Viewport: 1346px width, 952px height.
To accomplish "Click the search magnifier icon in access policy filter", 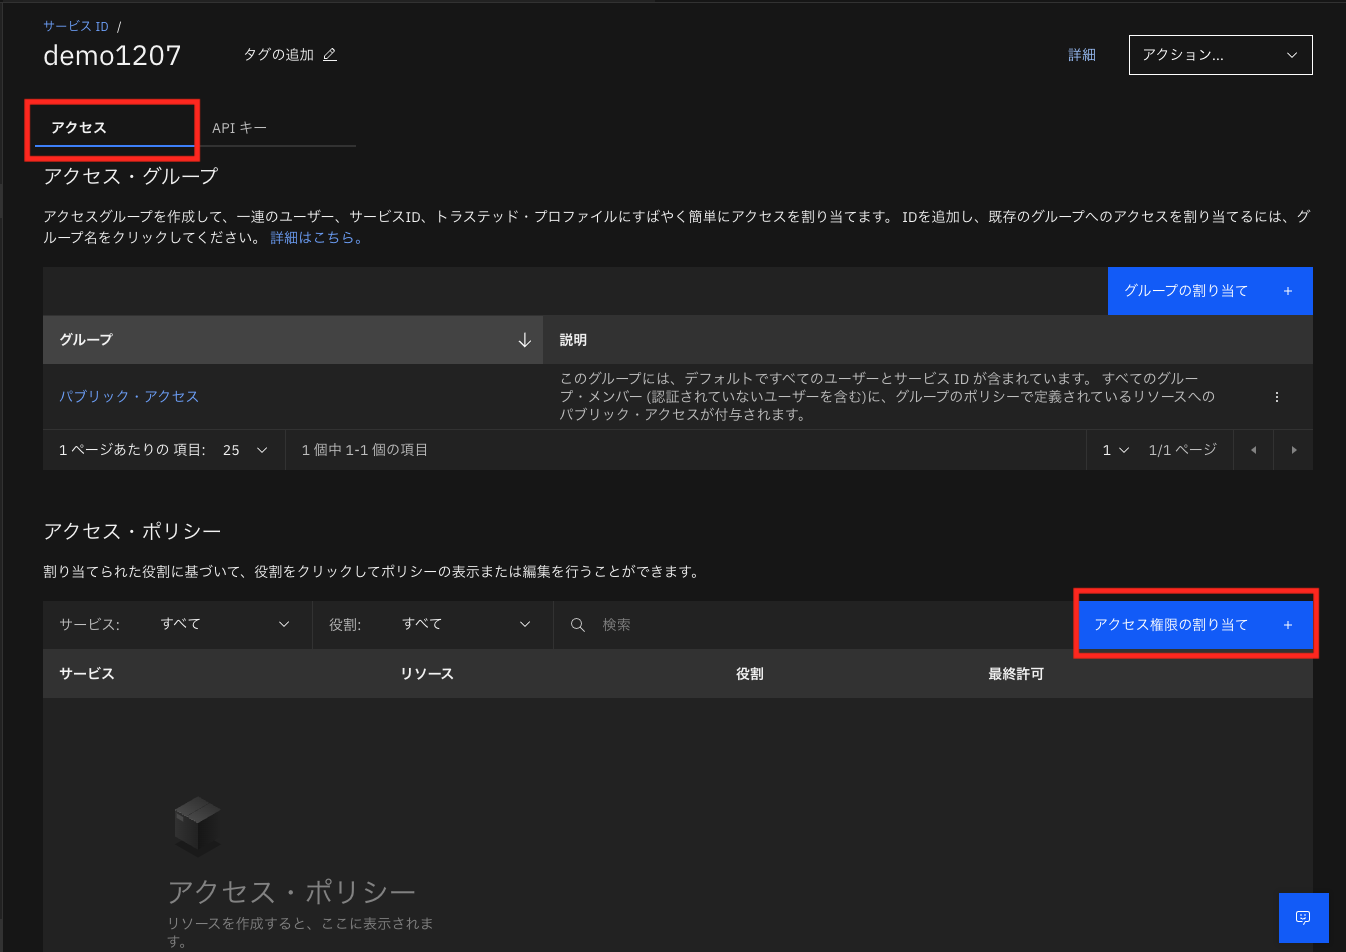I will 578,624.
